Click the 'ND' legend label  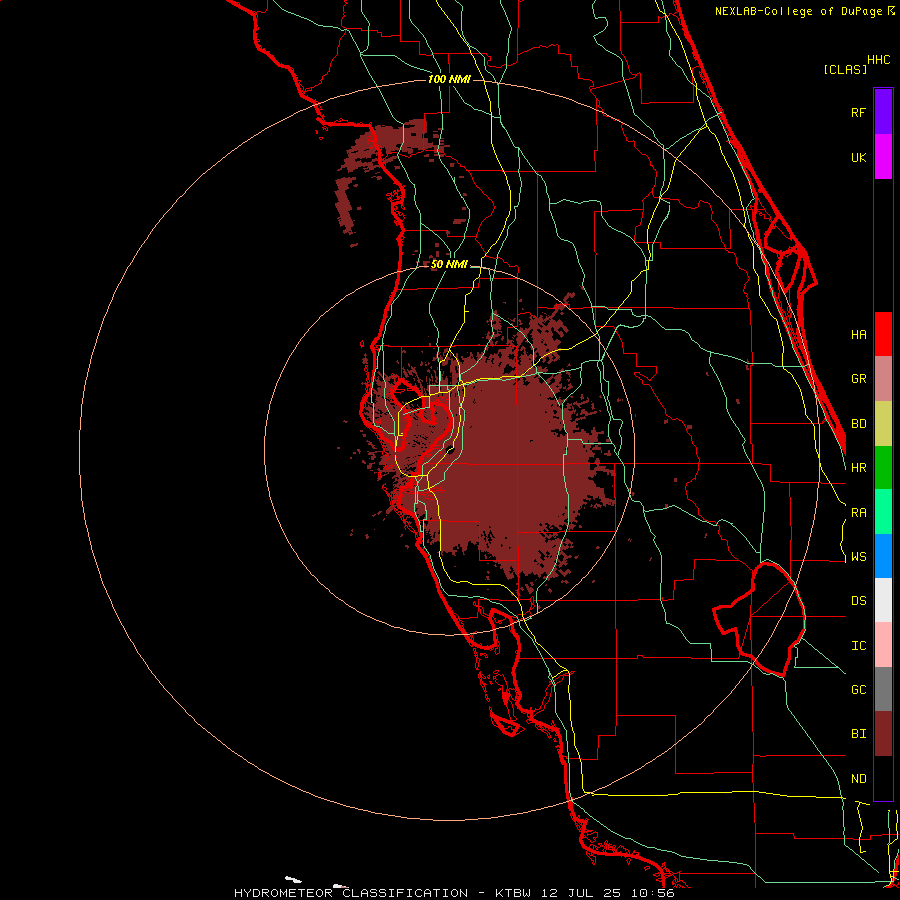(x=858, y=779)
